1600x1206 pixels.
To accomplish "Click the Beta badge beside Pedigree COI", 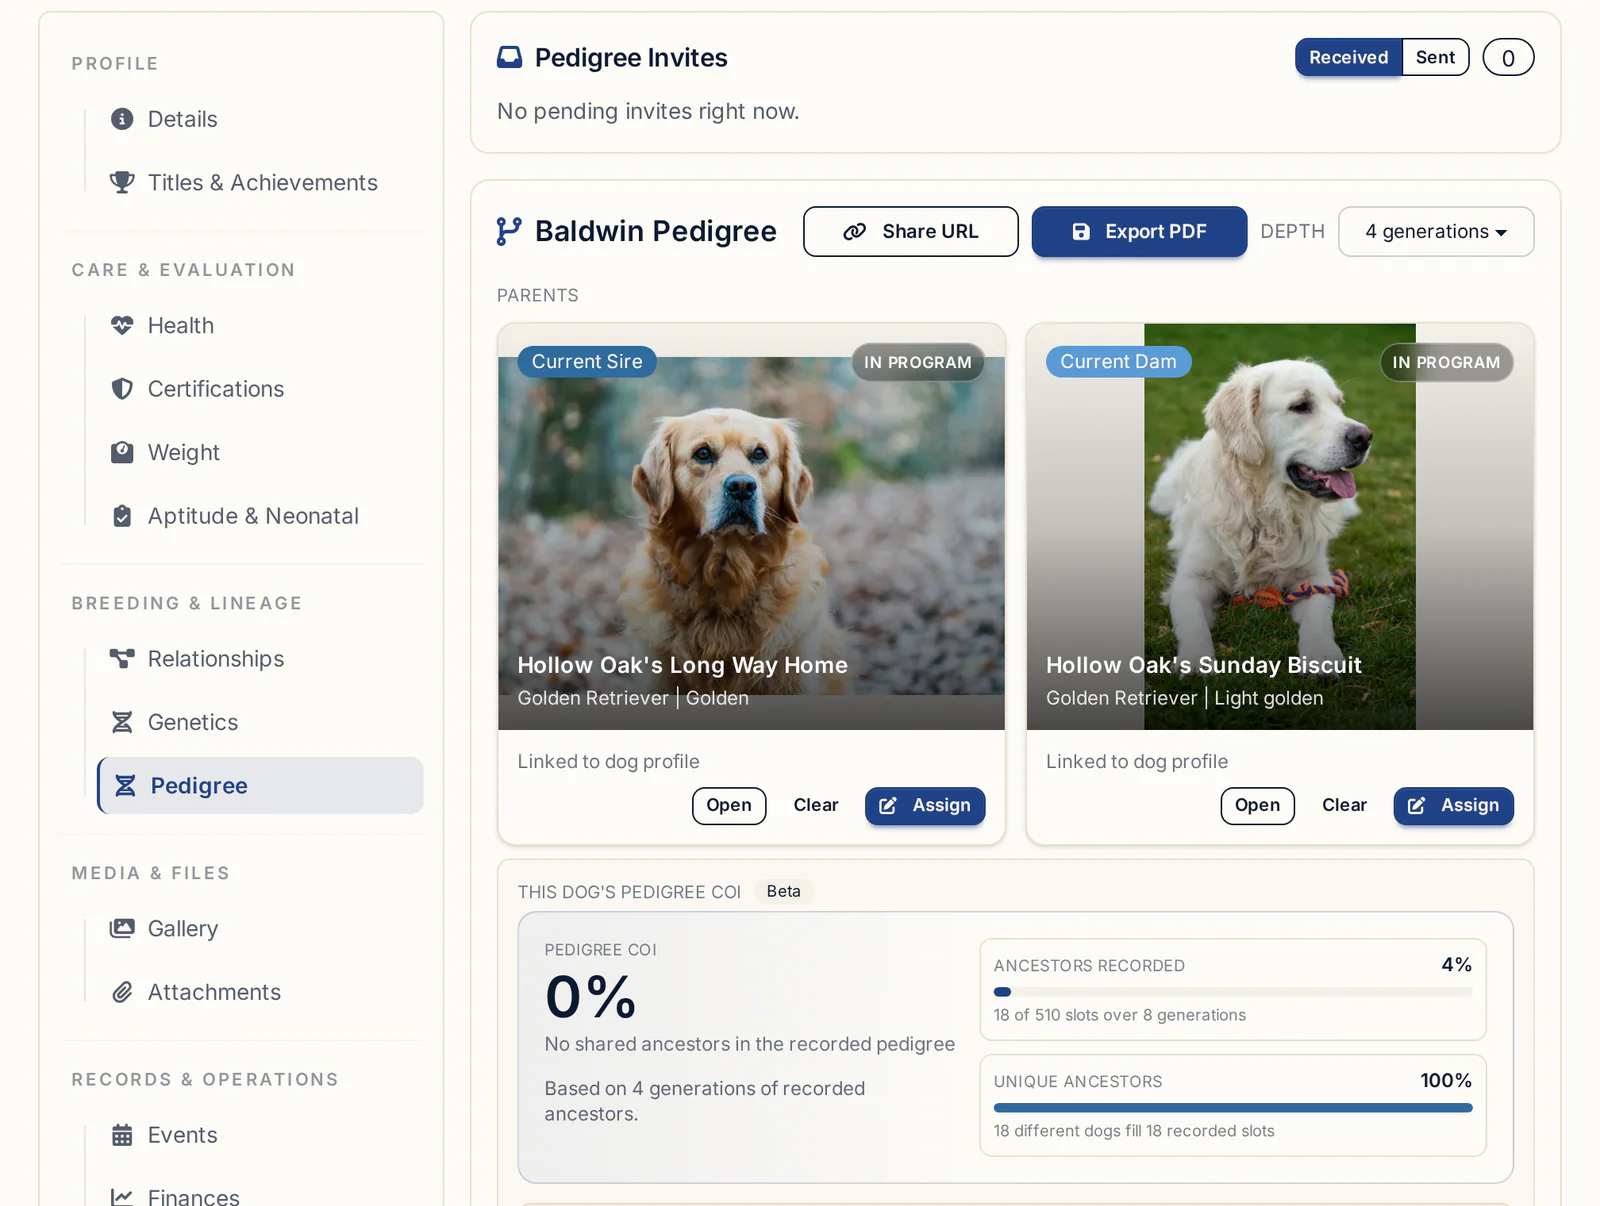I will click(x=783, y=891).
